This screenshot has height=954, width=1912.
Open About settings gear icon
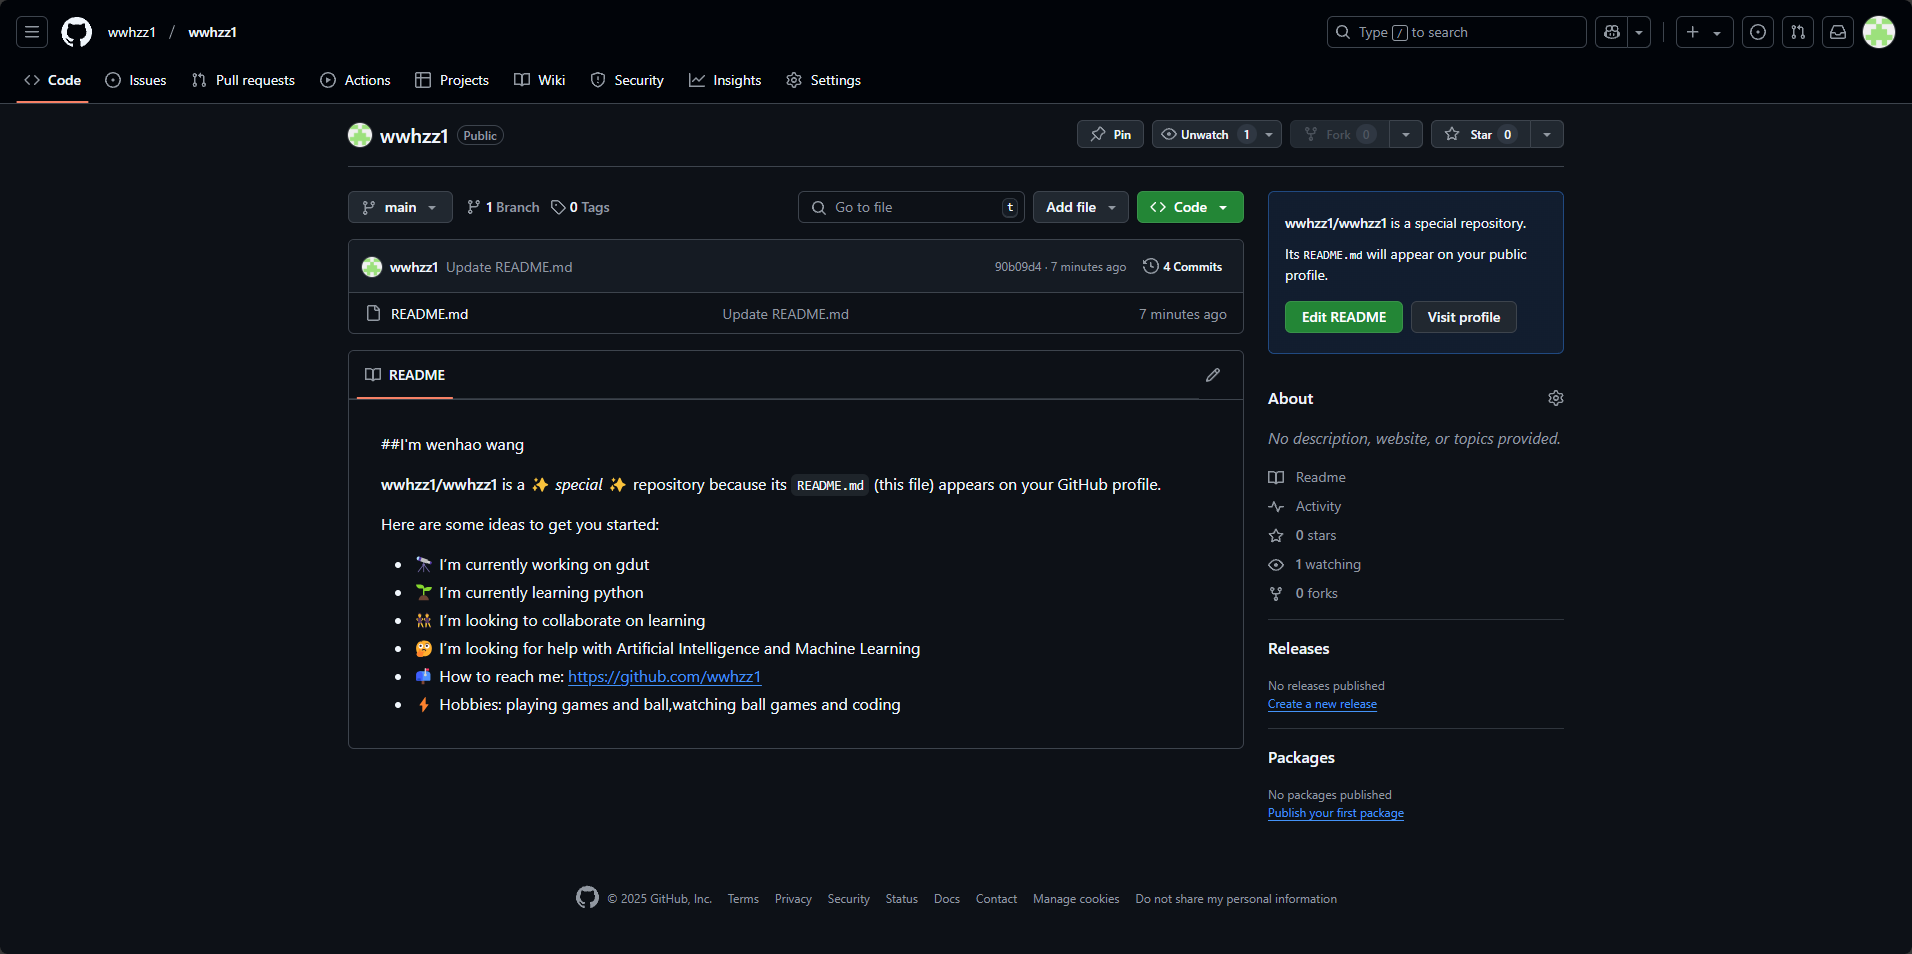1556,398
